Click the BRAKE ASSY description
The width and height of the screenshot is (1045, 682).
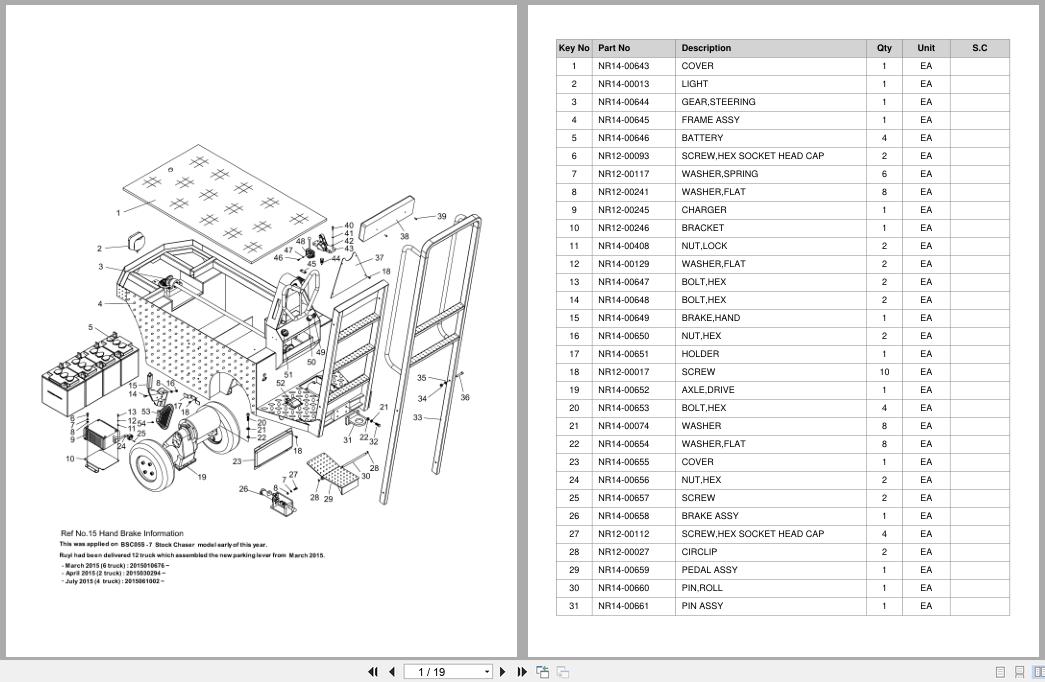click(710, 516)
